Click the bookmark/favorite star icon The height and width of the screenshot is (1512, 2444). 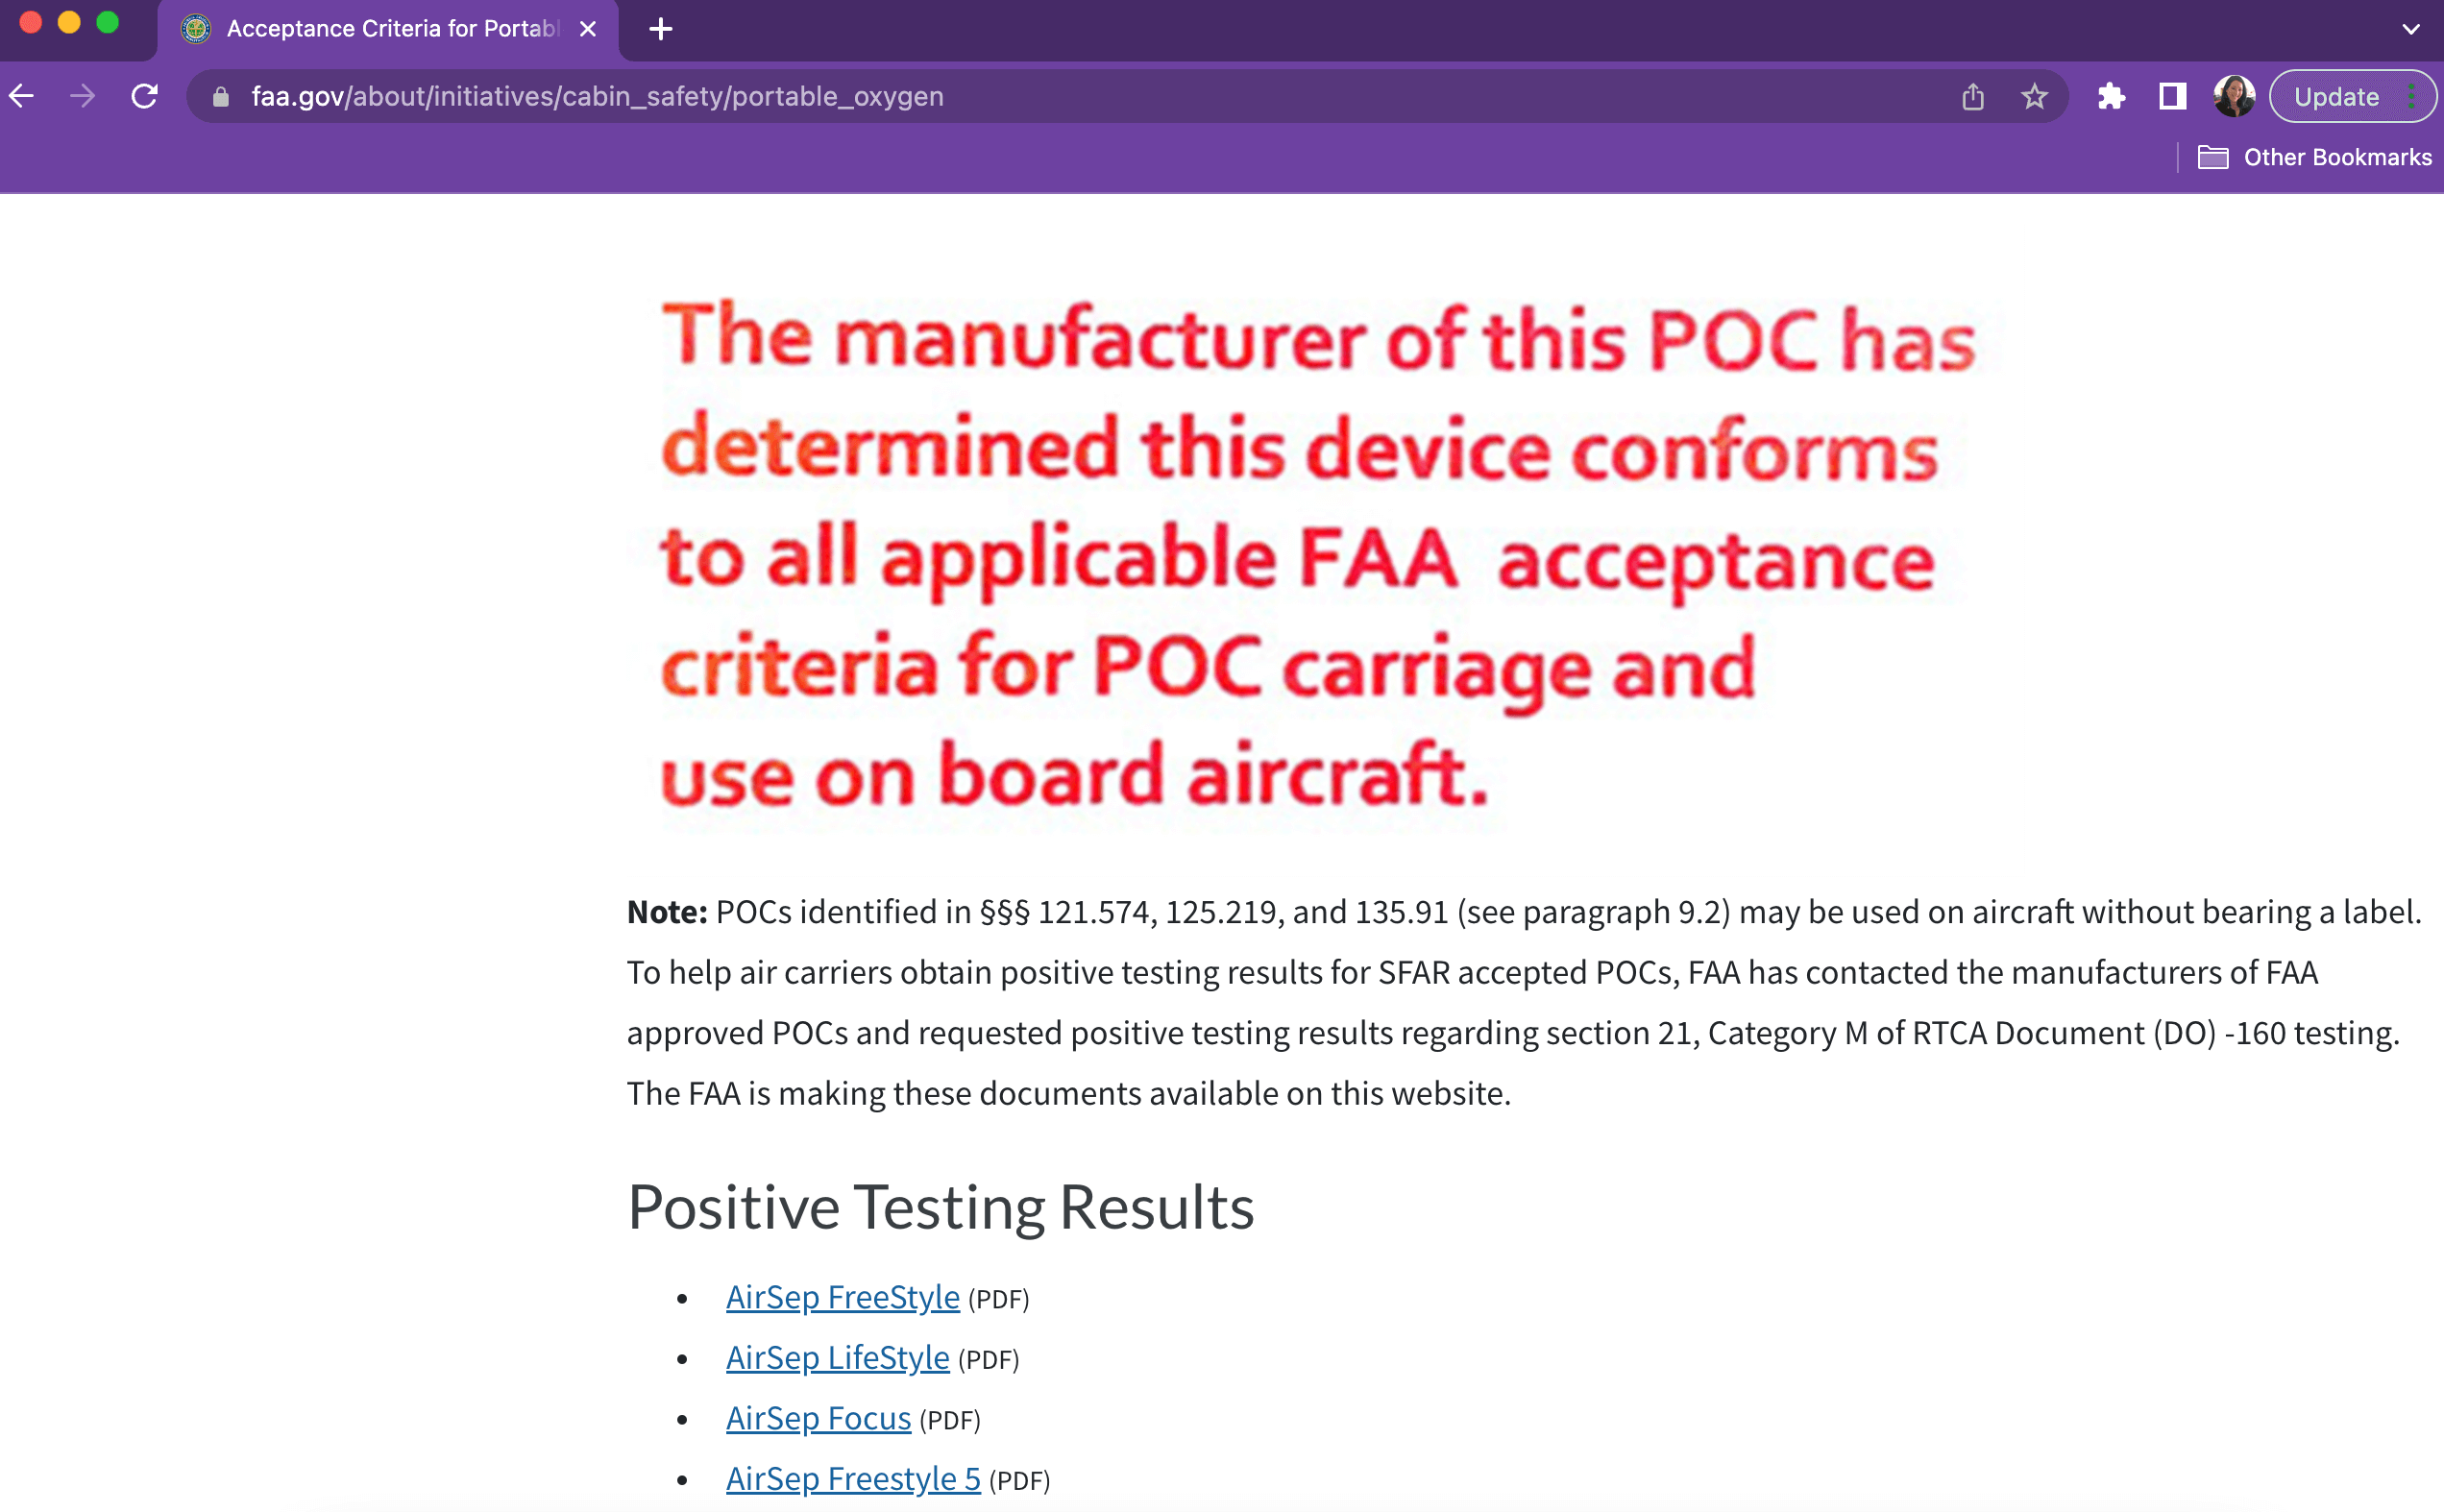[2030, 96]
